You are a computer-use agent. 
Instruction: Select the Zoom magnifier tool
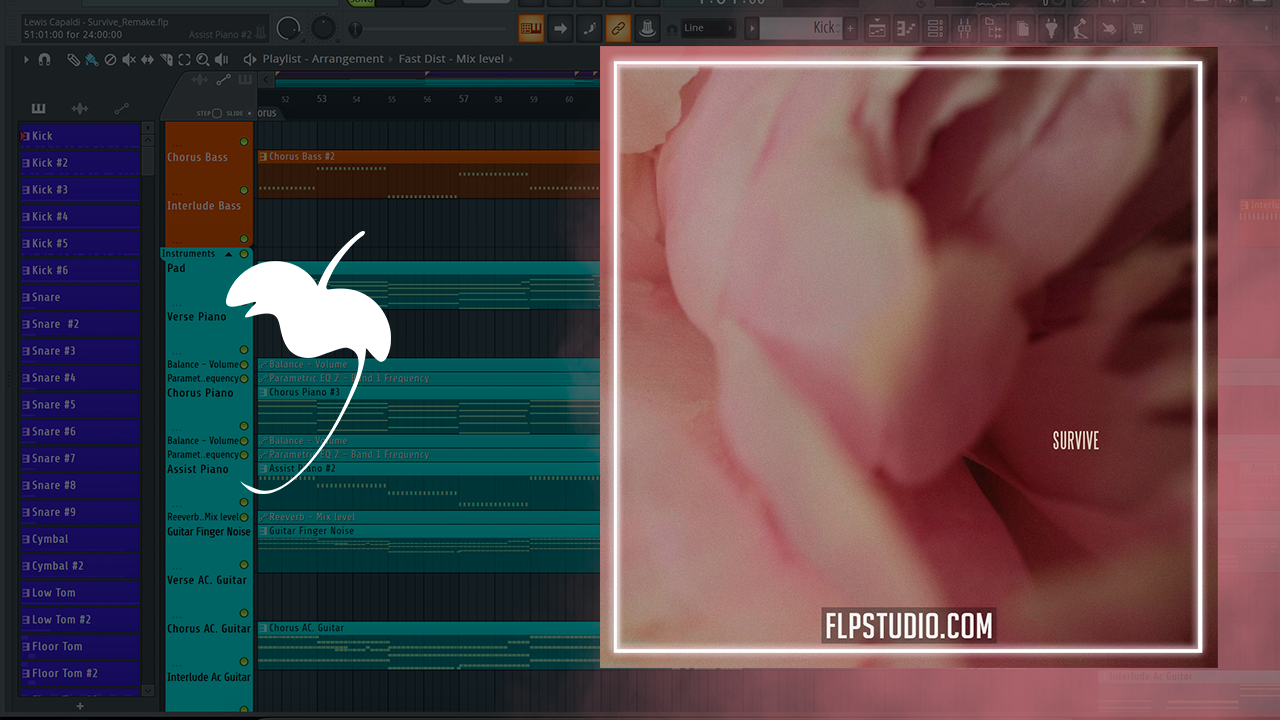point(203,60)
